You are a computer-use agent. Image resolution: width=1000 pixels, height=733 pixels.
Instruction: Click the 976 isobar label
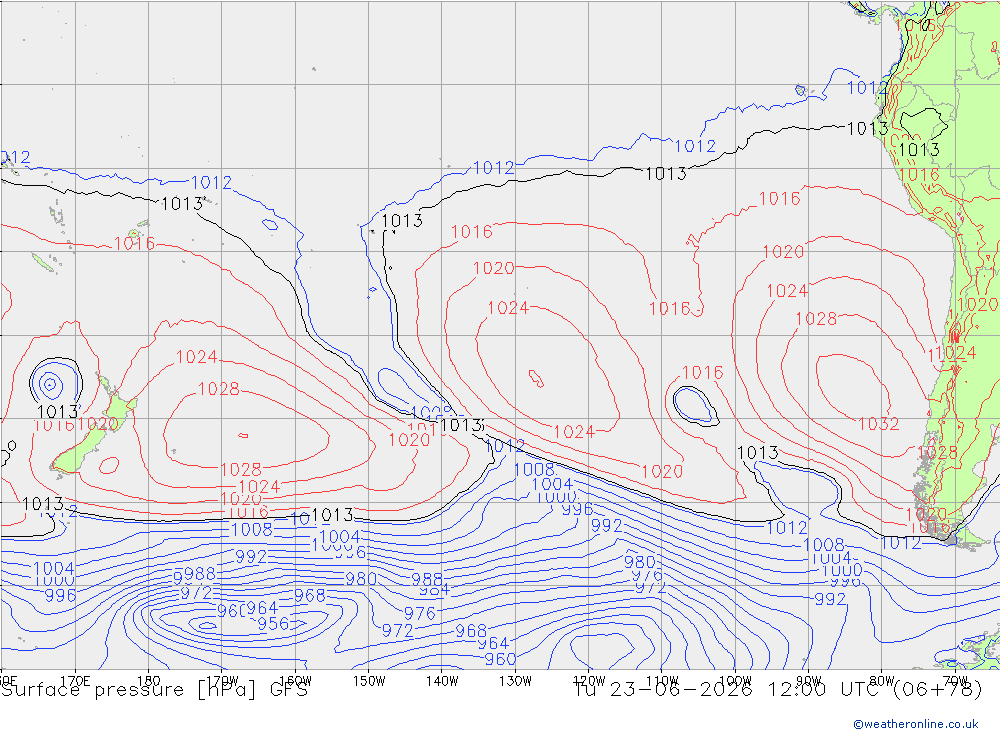tap(420, 614)
